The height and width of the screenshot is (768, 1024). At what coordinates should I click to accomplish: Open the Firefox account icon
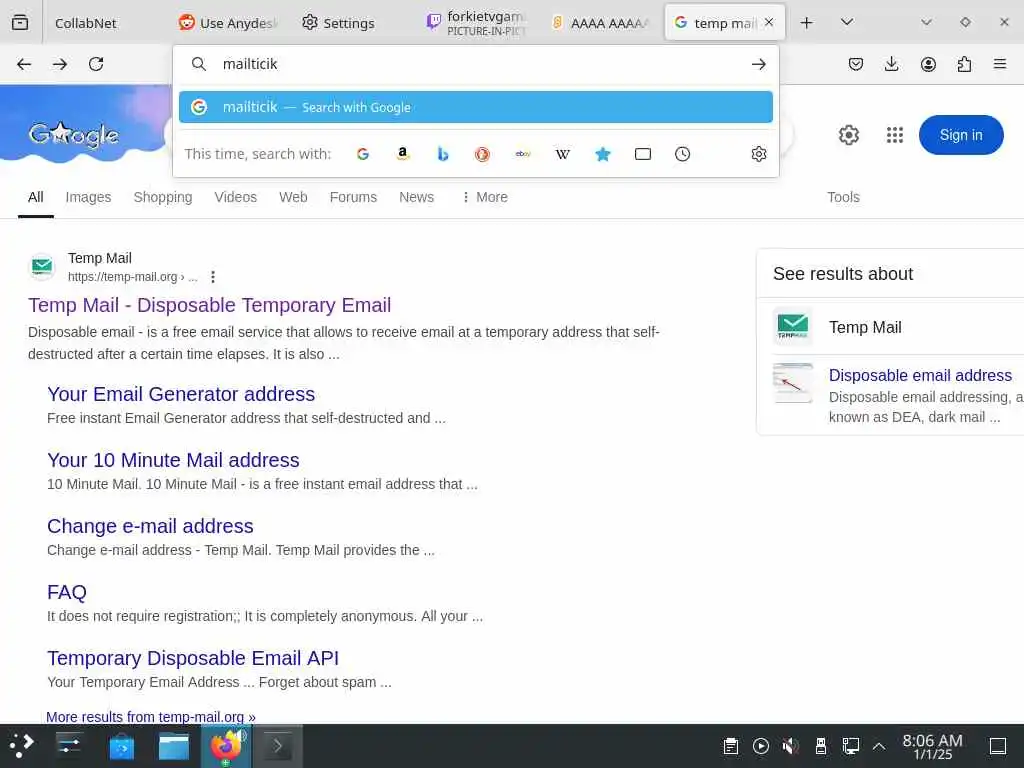(928, 64)
